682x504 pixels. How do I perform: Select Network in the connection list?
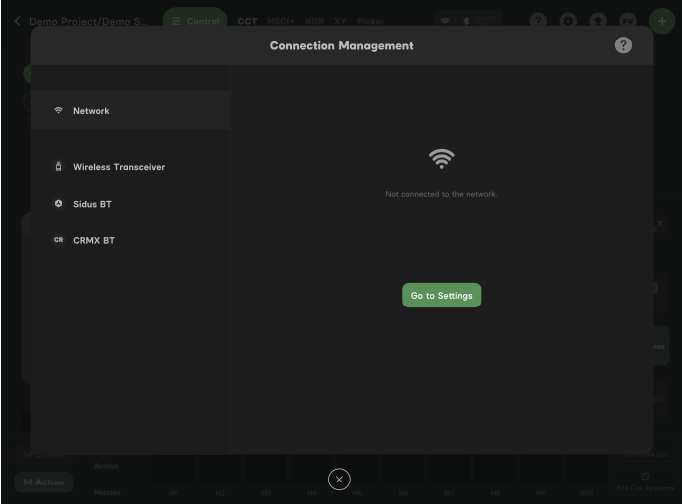[130, 110]
